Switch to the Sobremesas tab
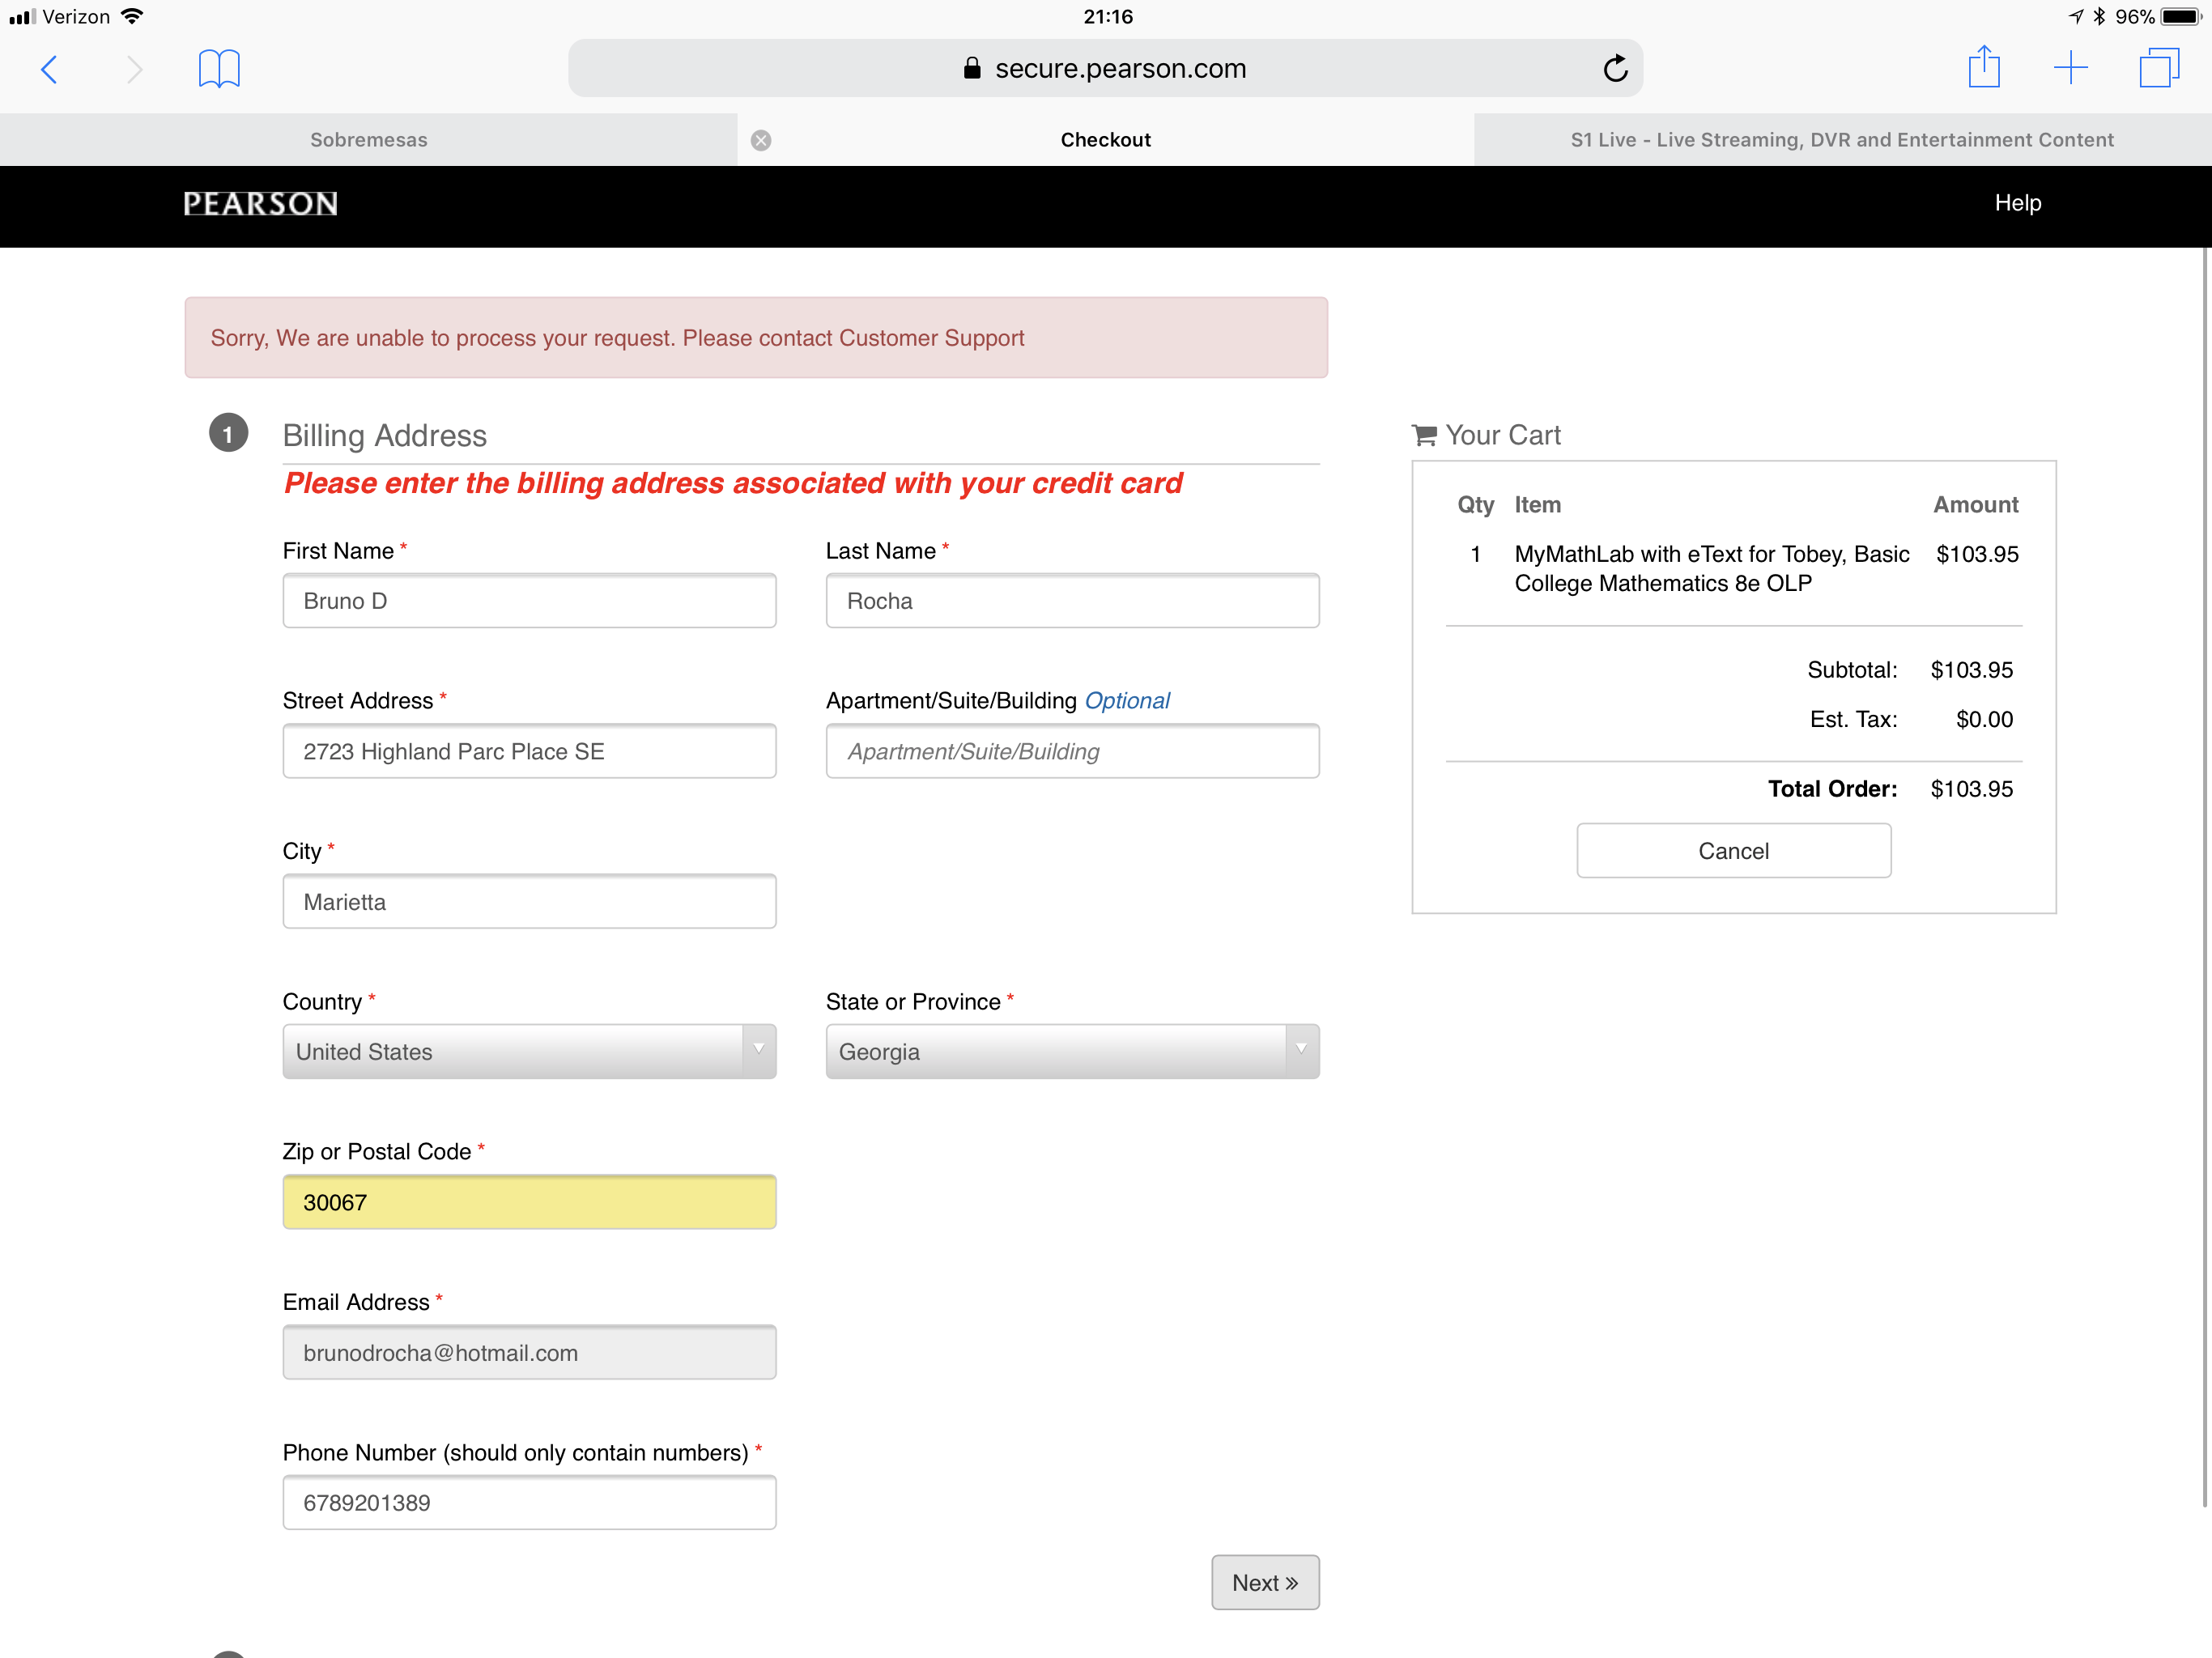Viewport: 2212px width, 1658px height. (x=368, y=140)
